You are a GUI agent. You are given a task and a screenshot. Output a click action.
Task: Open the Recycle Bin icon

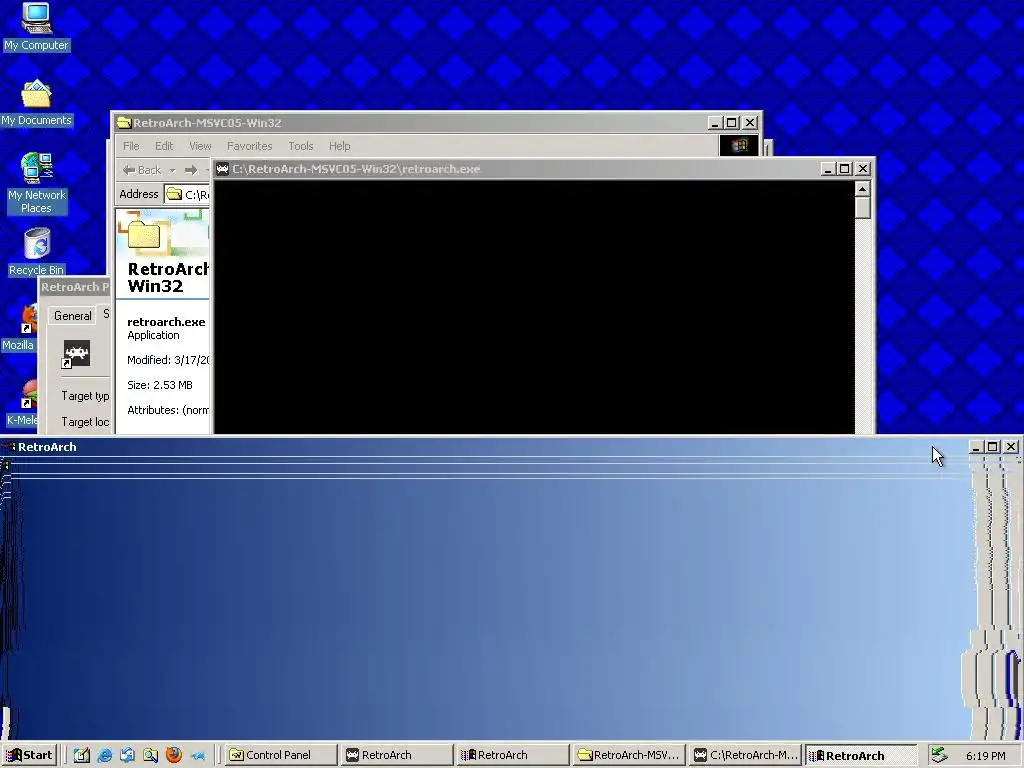(x=37, y=251)
